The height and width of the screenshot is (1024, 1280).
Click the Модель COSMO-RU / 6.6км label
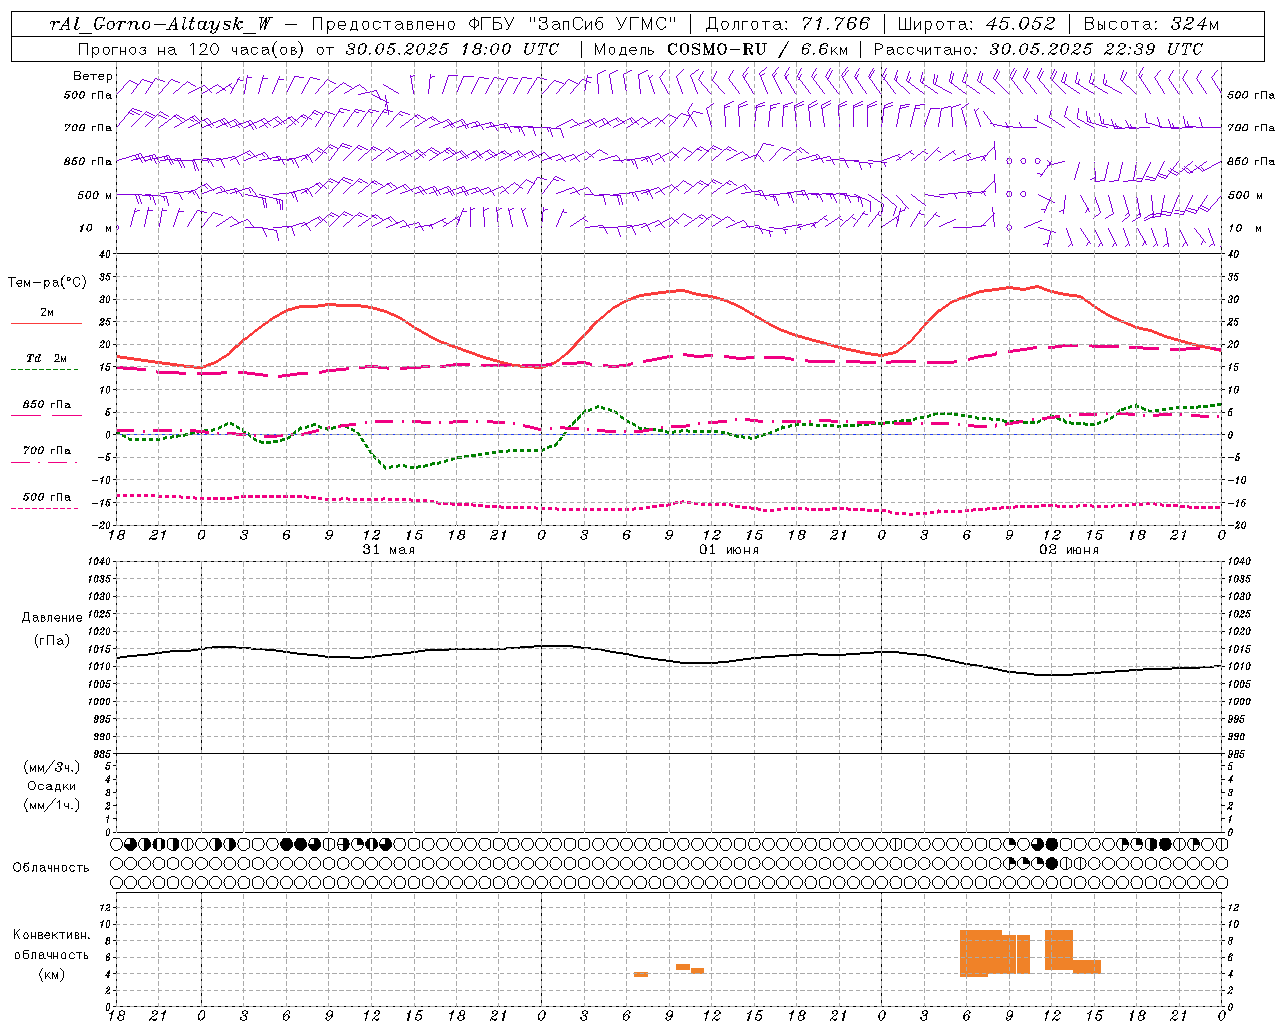[x=720, y=48]
